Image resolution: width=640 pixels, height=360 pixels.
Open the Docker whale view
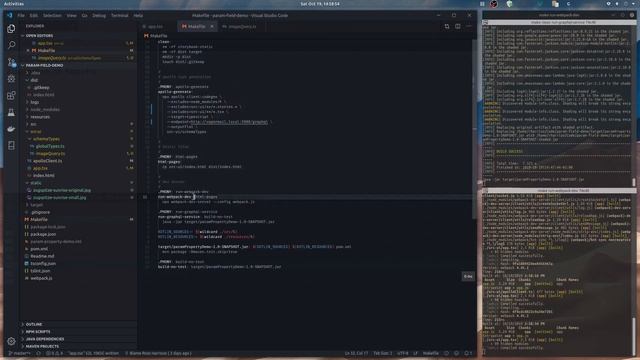[11, 129]
